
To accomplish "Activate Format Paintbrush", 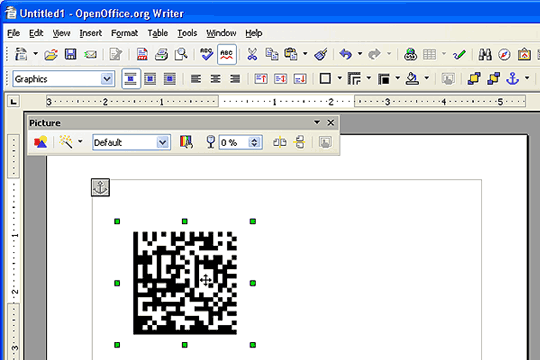I will pos(321,54).
